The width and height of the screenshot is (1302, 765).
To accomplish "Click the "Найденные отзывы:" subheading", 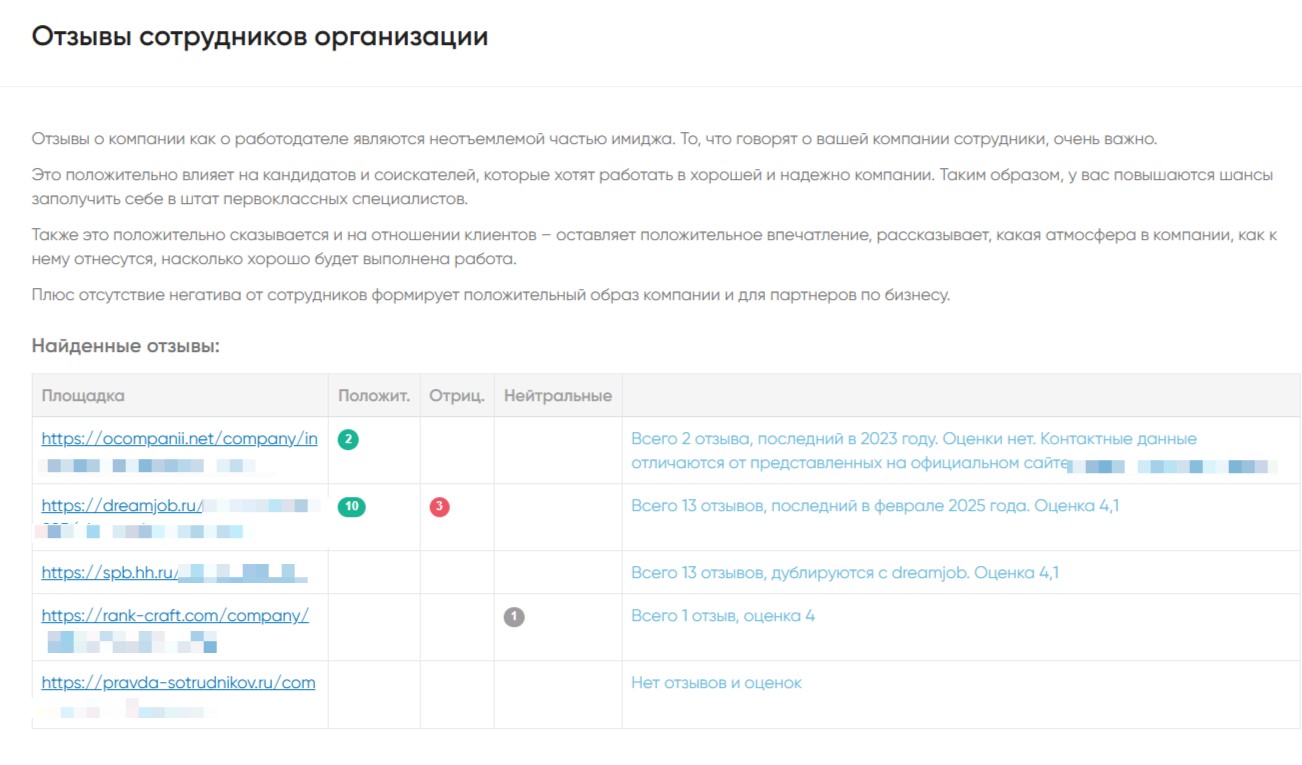I will coord(125,346).
